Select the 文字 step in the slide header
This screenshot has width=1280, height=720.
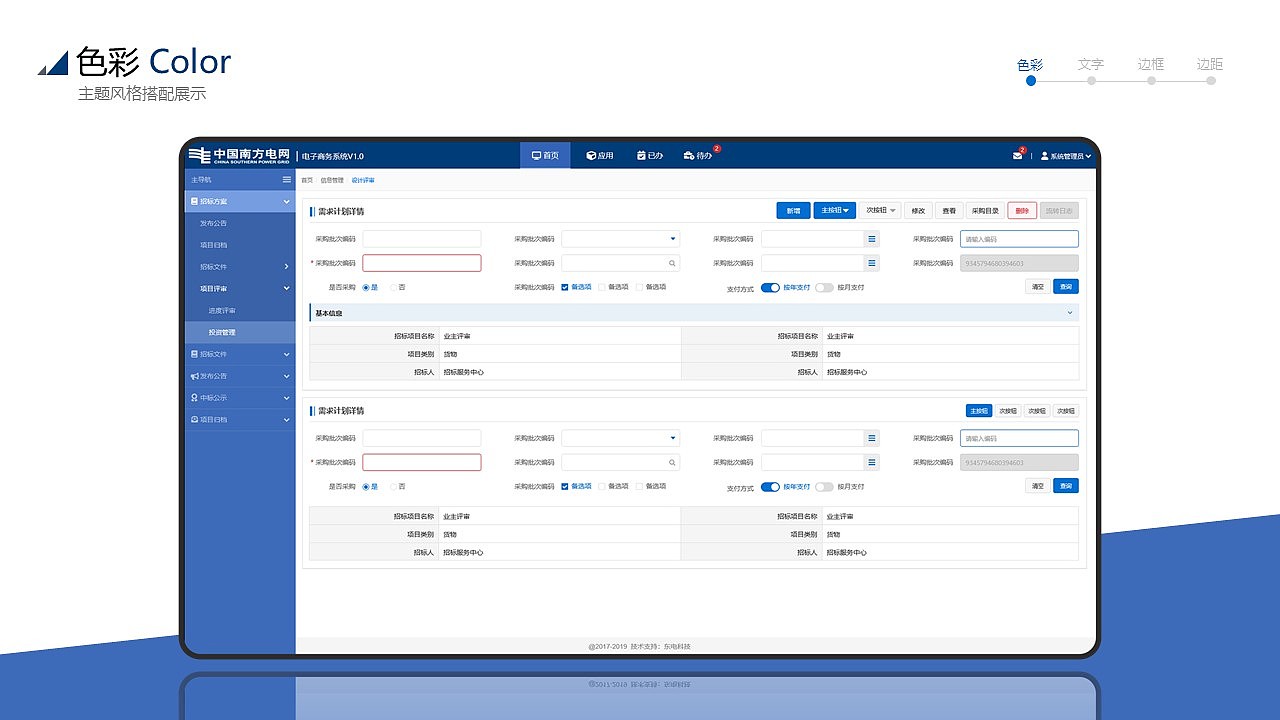[x=1091, y=64]
